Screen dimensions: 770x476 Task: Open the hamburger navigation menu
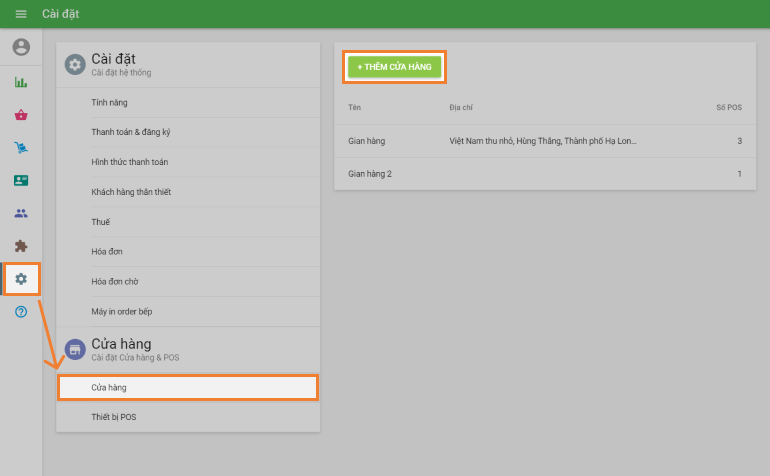[x=21, y=14]
